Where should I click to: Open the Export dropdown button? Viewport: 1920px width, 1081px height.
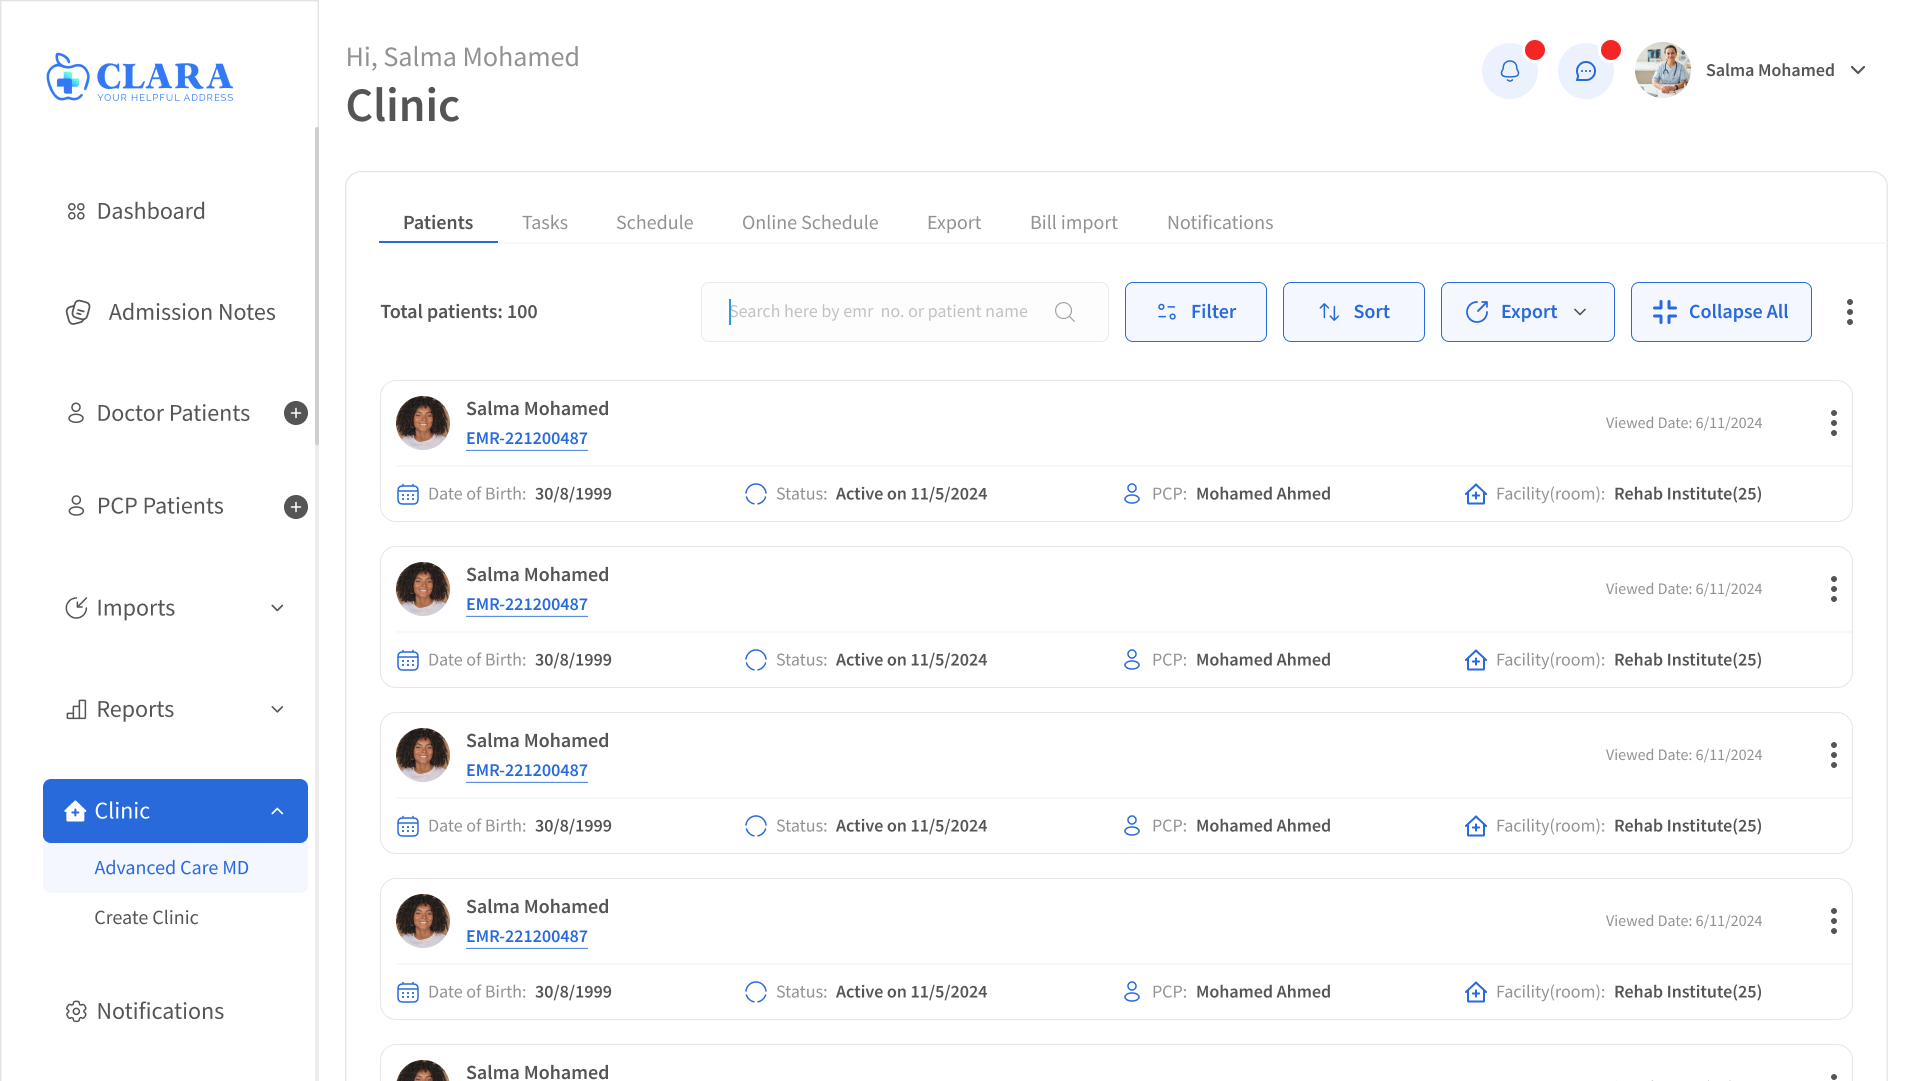coord(1527,312)
